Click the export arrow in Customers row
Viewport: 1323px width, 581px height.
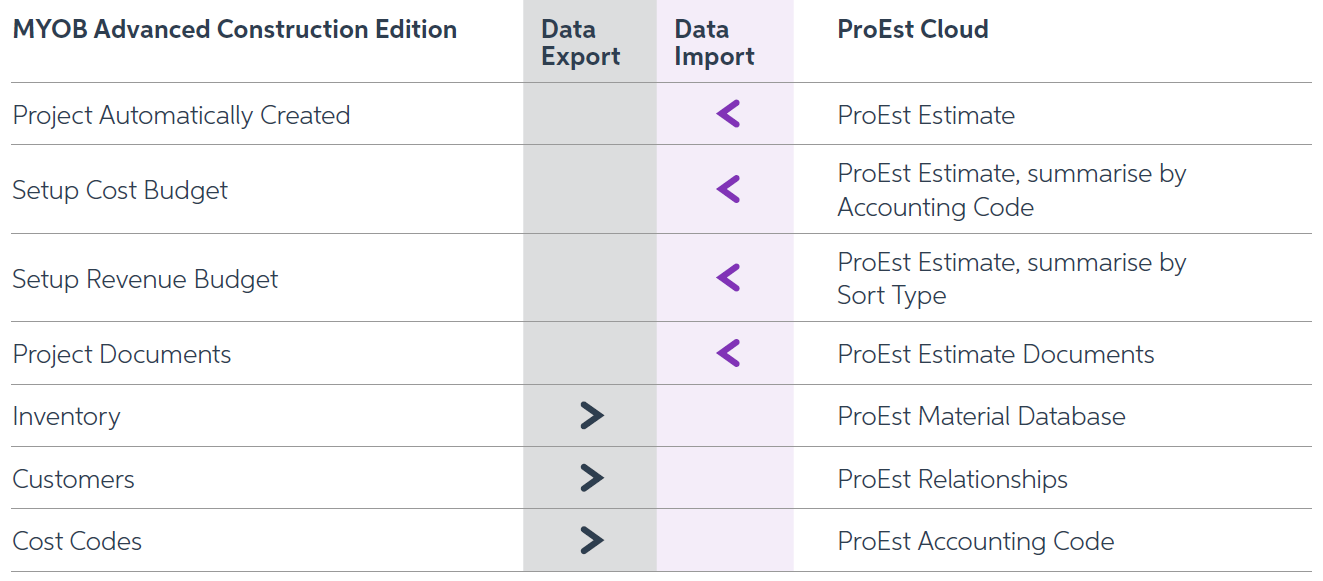tap(592, 478)
